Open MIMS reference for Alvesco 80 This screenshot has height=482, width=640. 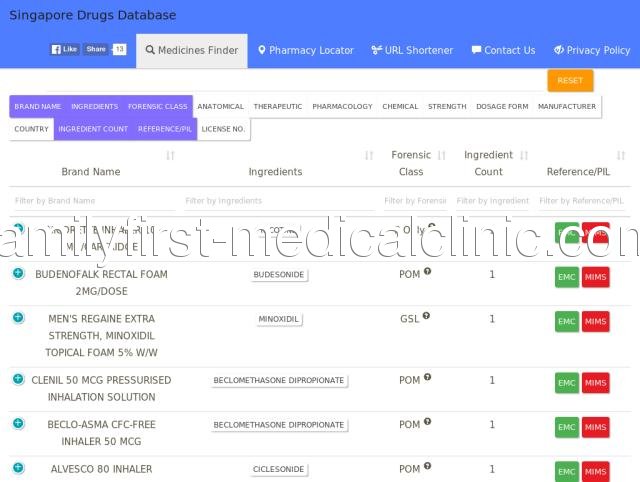click(x=596, y=472)
